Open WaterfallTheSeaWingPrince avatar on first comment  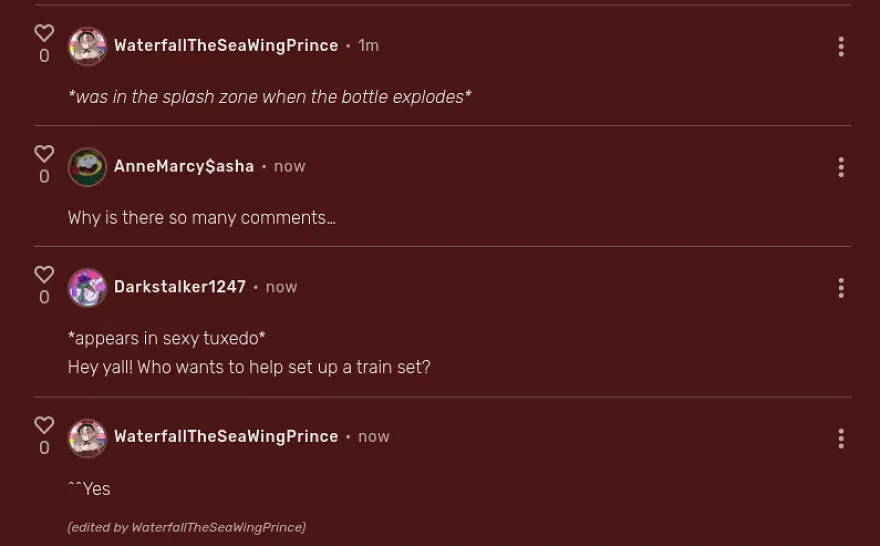87,46
